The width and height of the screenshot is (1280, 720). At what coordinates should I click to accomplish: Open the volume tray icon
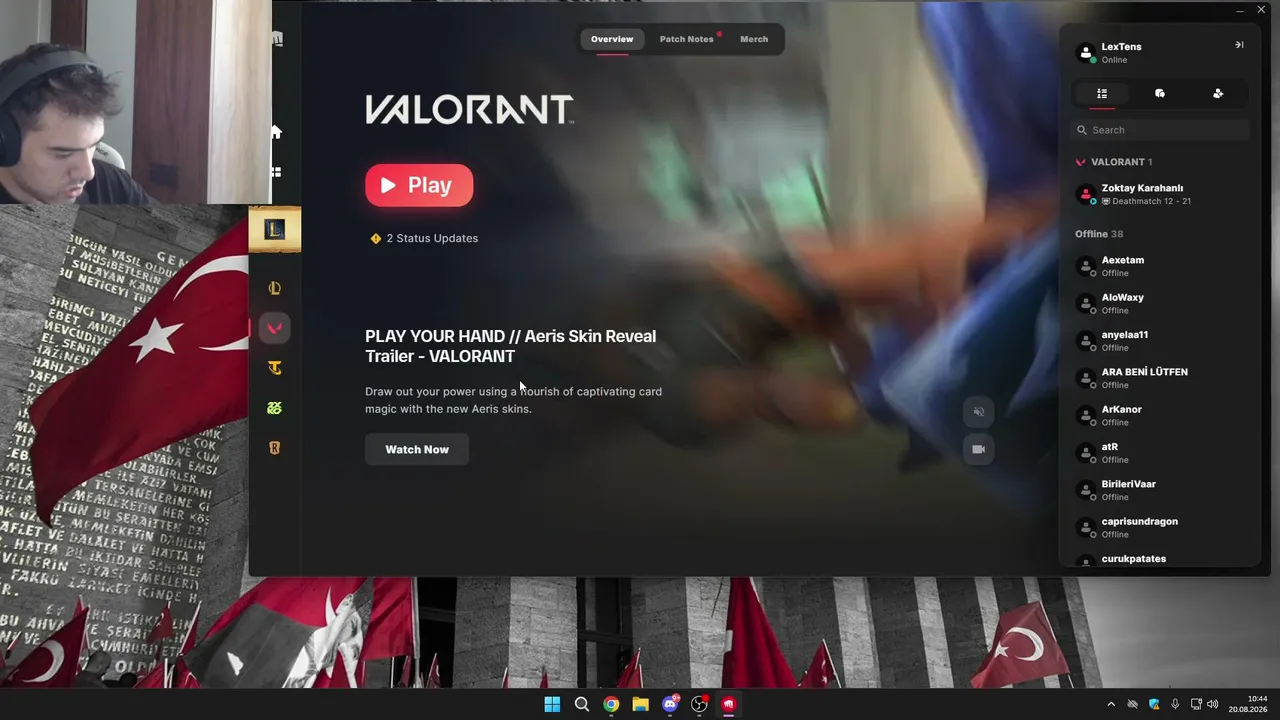(x=1213, y=704)
